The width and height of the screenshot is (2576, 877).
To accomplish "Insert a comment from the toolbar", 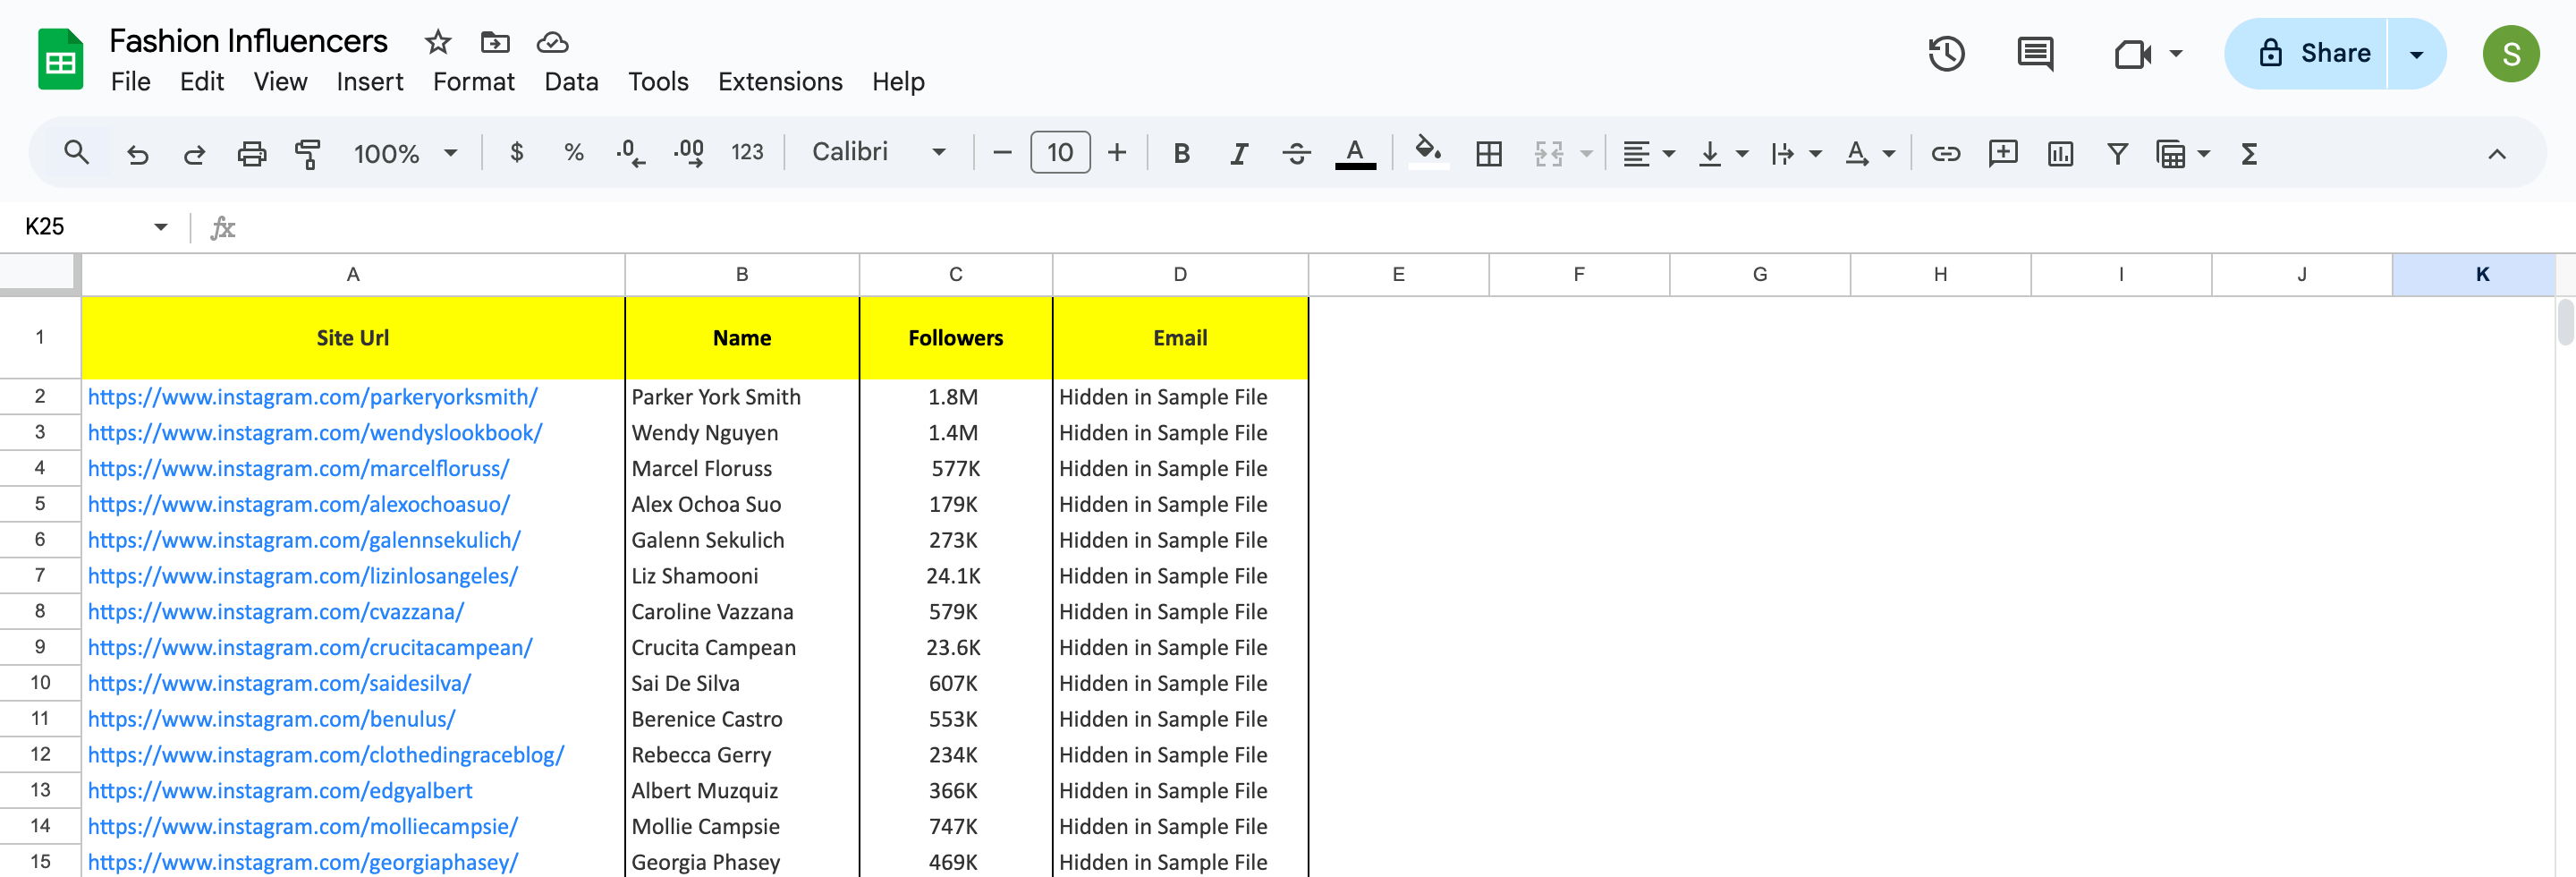I will point(2003,153).
